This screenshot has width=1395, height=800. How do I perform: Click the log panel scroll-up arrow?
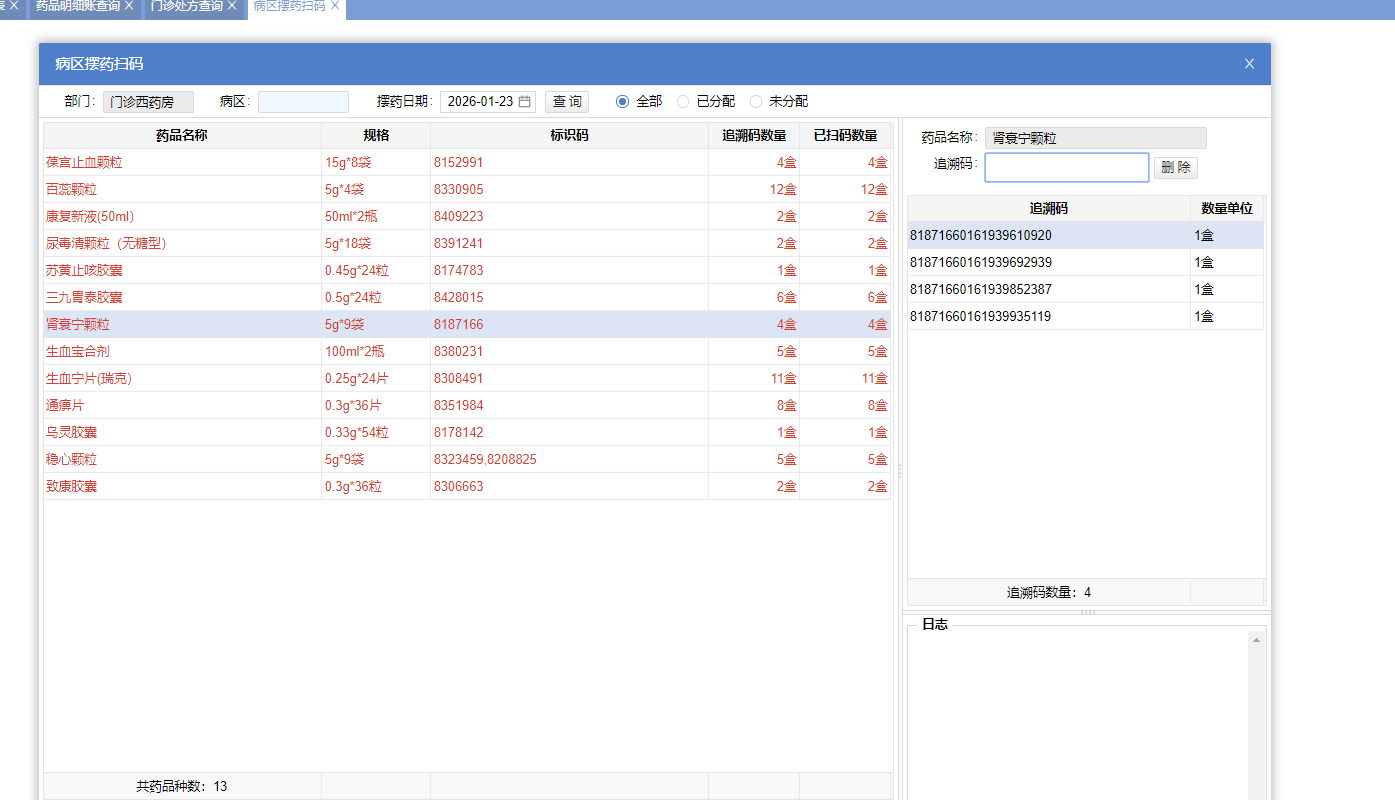coord(1256,640)
